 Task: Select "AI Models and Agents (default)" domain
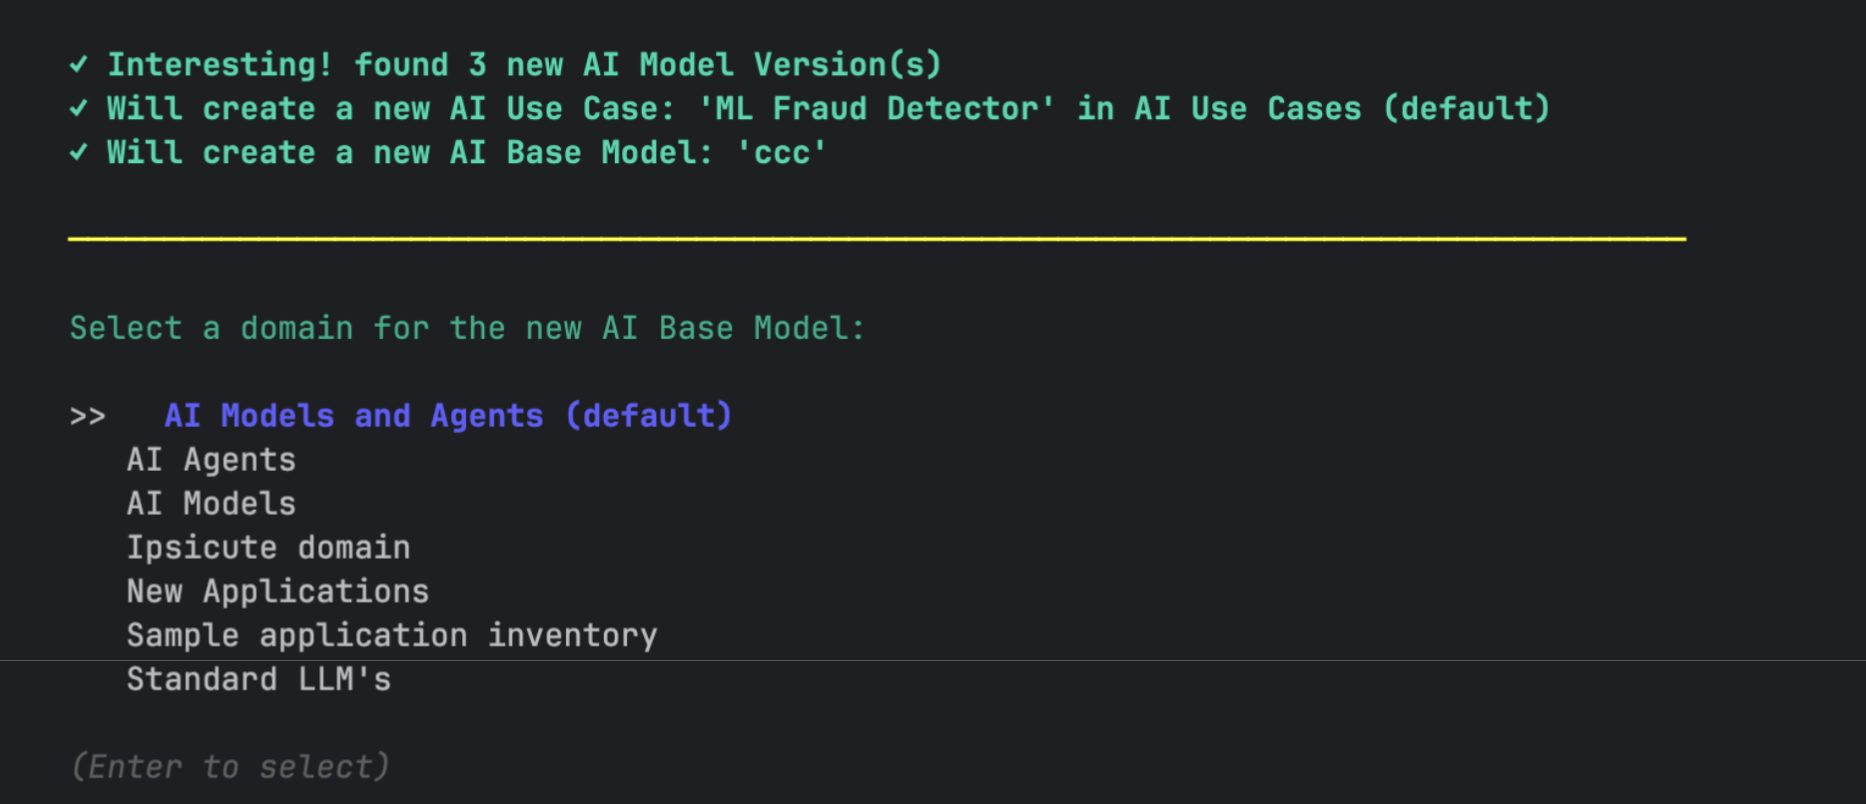pos(448,416)
